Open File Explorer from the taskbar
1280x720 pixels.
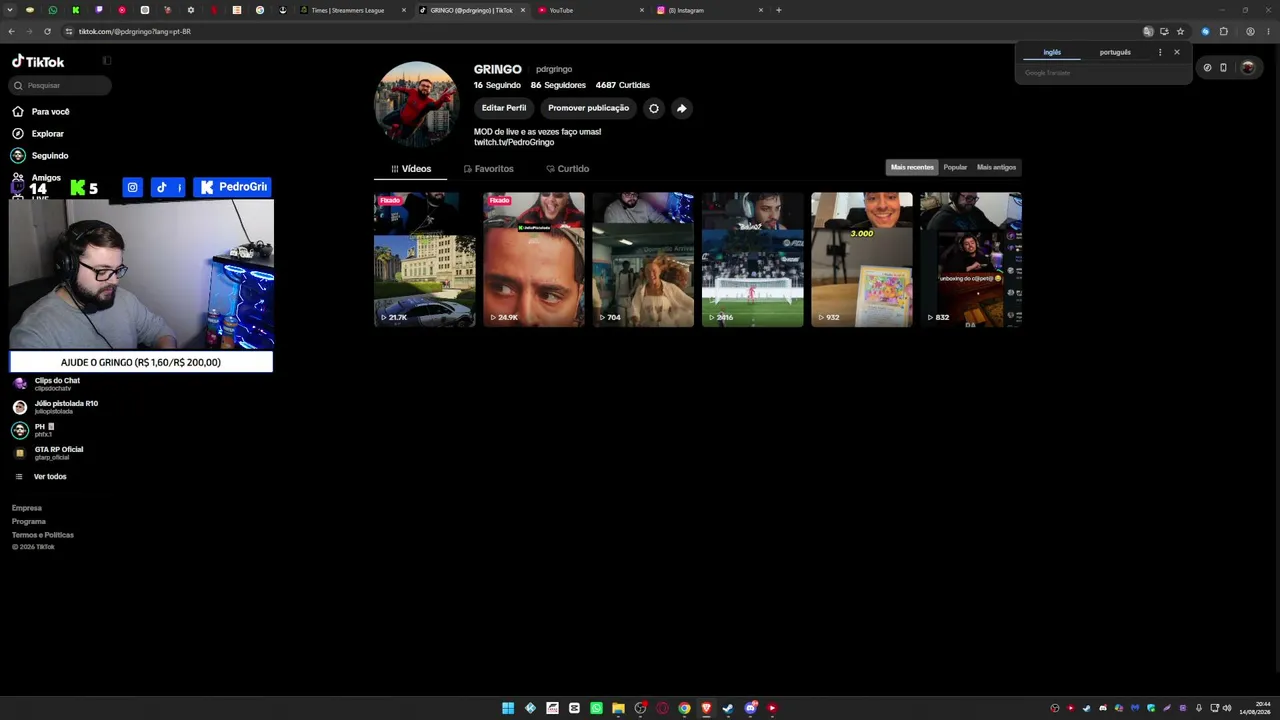(618, 708)
